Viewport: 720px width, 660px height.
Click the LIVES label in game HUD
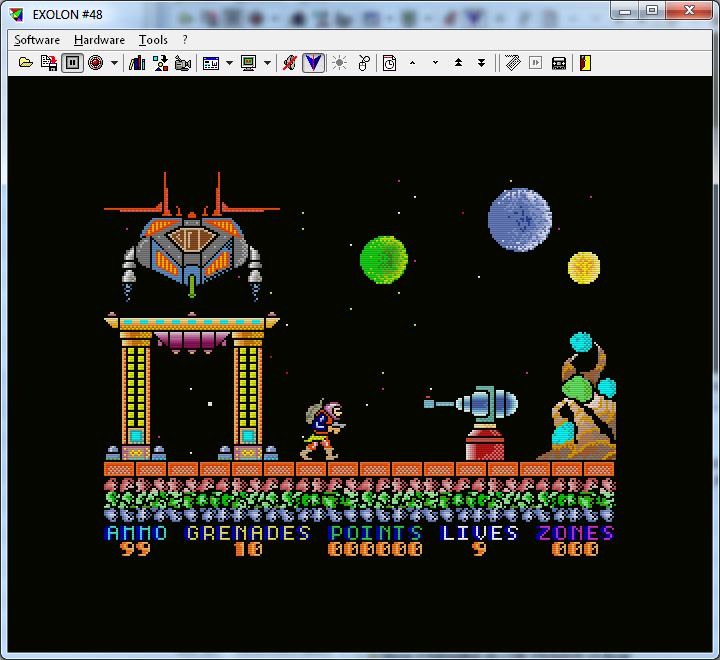pos(479,533)
